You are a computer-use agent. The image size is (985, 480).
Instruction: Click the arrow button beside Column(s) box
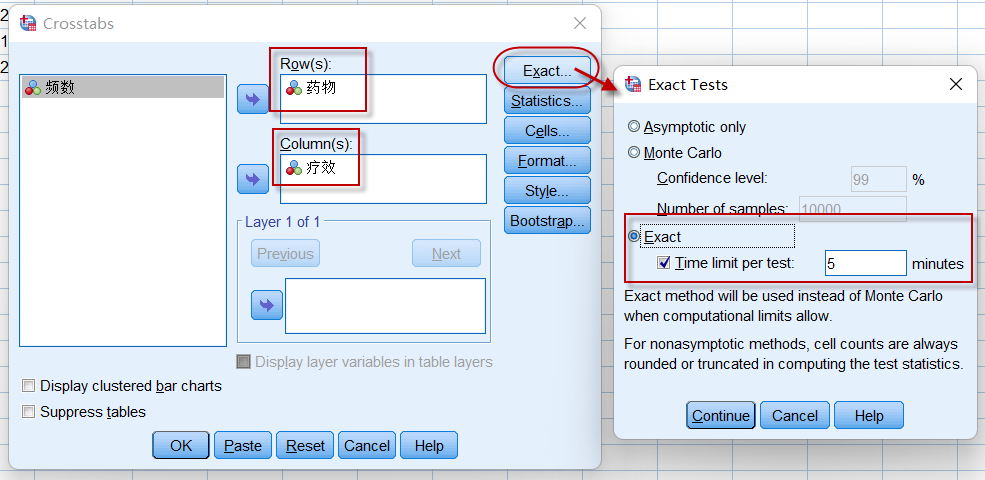(x=252, y=179)
